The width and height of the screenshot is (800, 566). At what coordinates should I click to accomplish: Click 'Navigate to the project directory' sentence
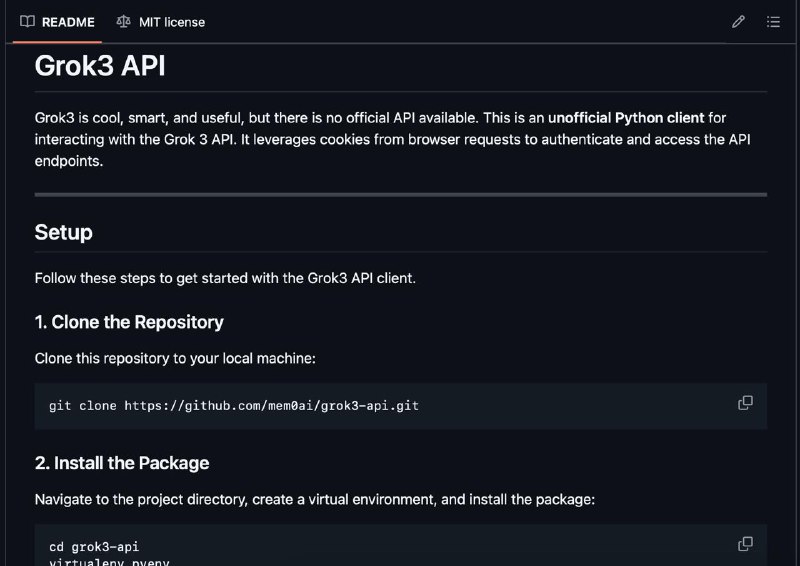(x=315, y=499)
